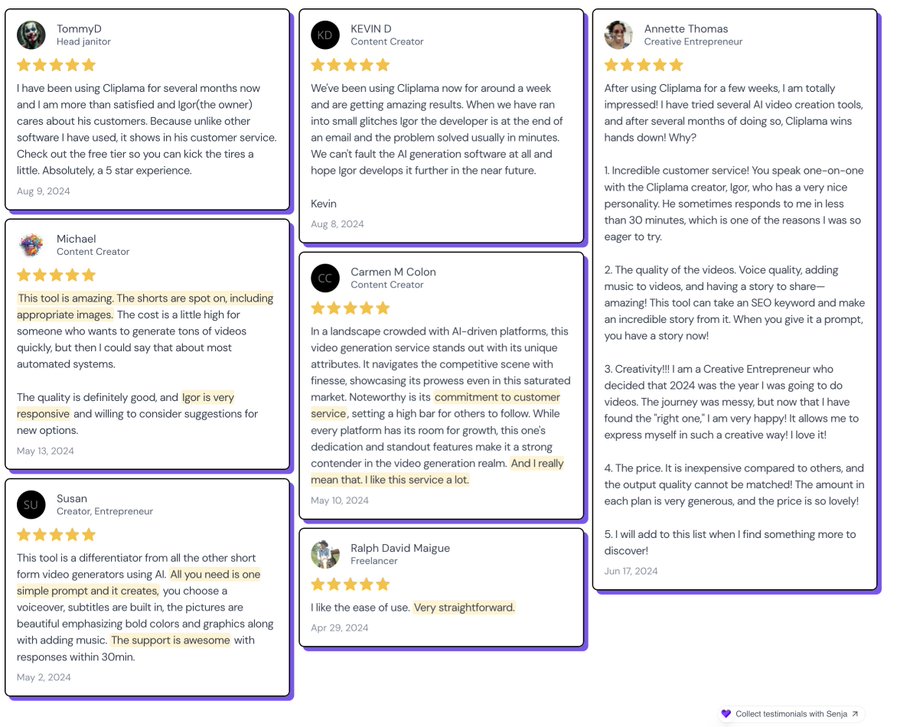Click the Aug 9, 2024 review date
This screenshot has width=900, height=727.
tap(43, 191)
